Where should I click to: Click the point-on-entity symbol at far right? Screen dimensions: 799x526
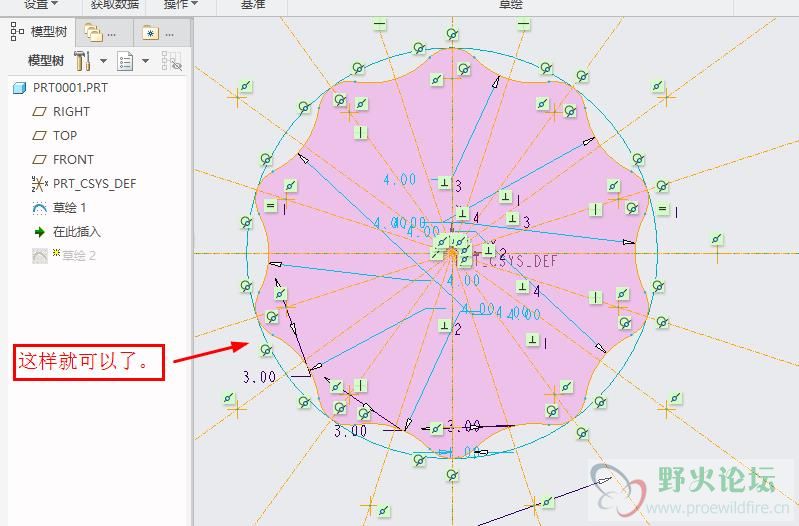pos(717,239)
